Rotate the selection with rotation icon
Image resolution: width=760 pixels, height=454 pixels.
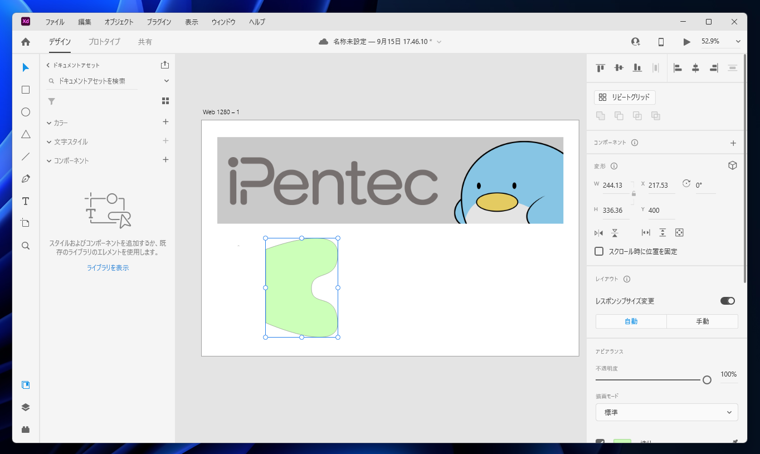[x=686, y=183]
